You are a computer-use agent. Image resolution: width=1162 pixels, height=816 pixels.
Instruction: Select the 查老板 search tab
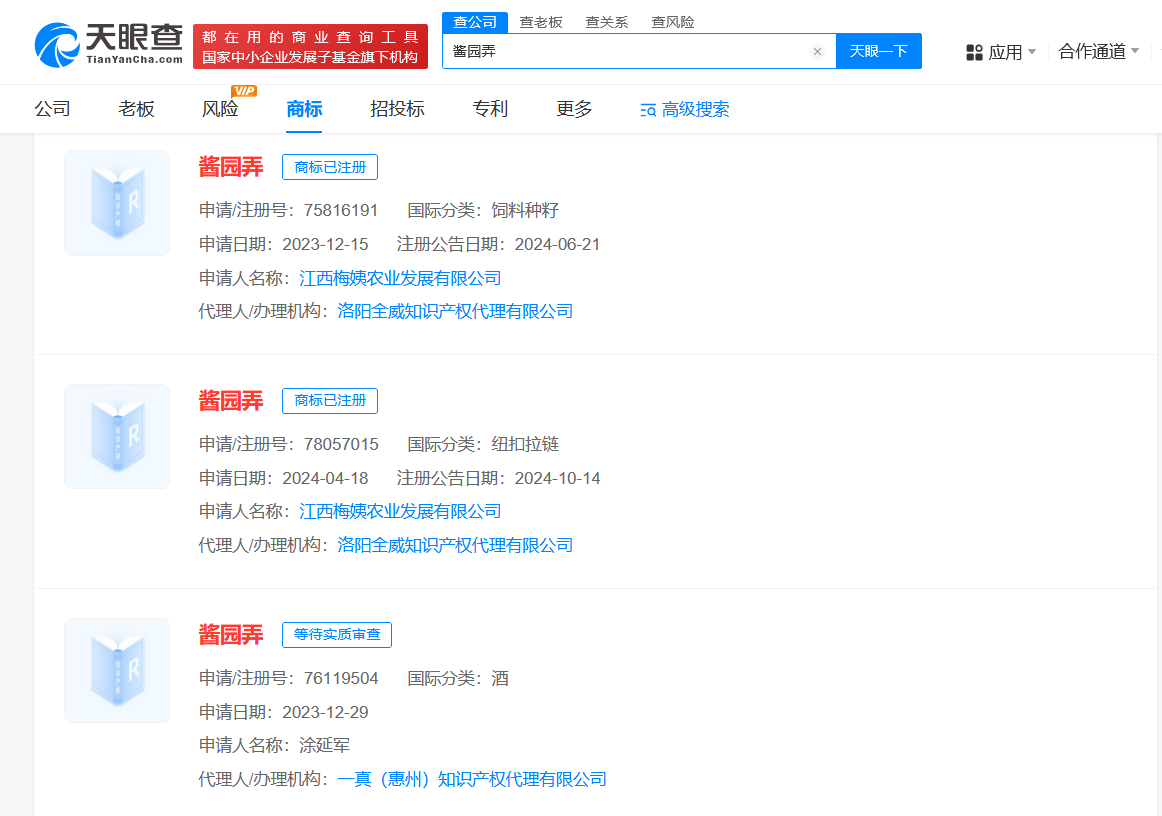[541, 22]
